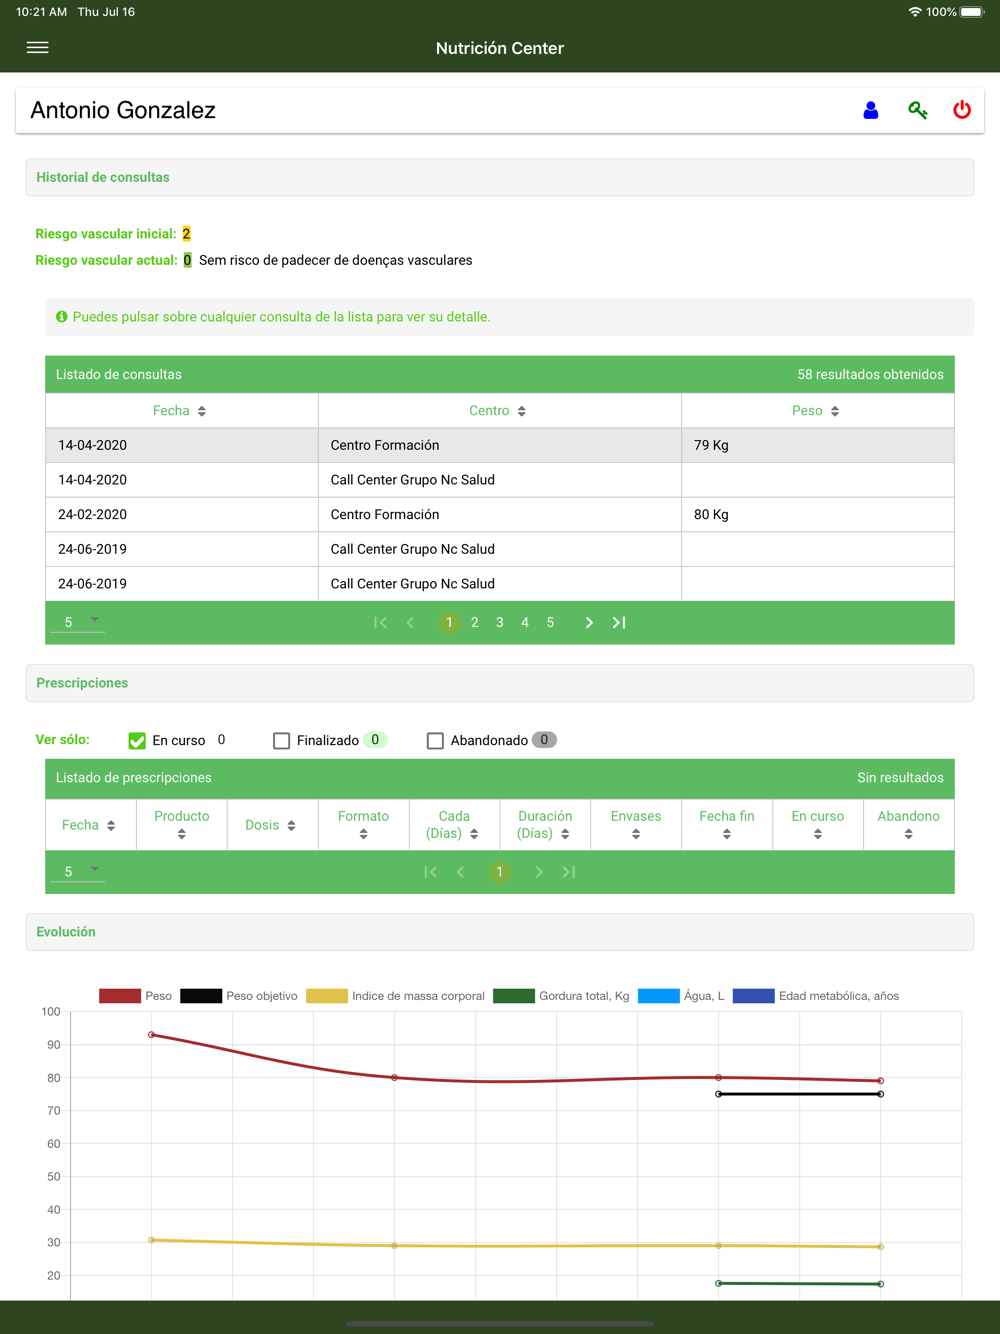Select page 3 of consultas list
1000x1334 pixels.
(500, 622)
